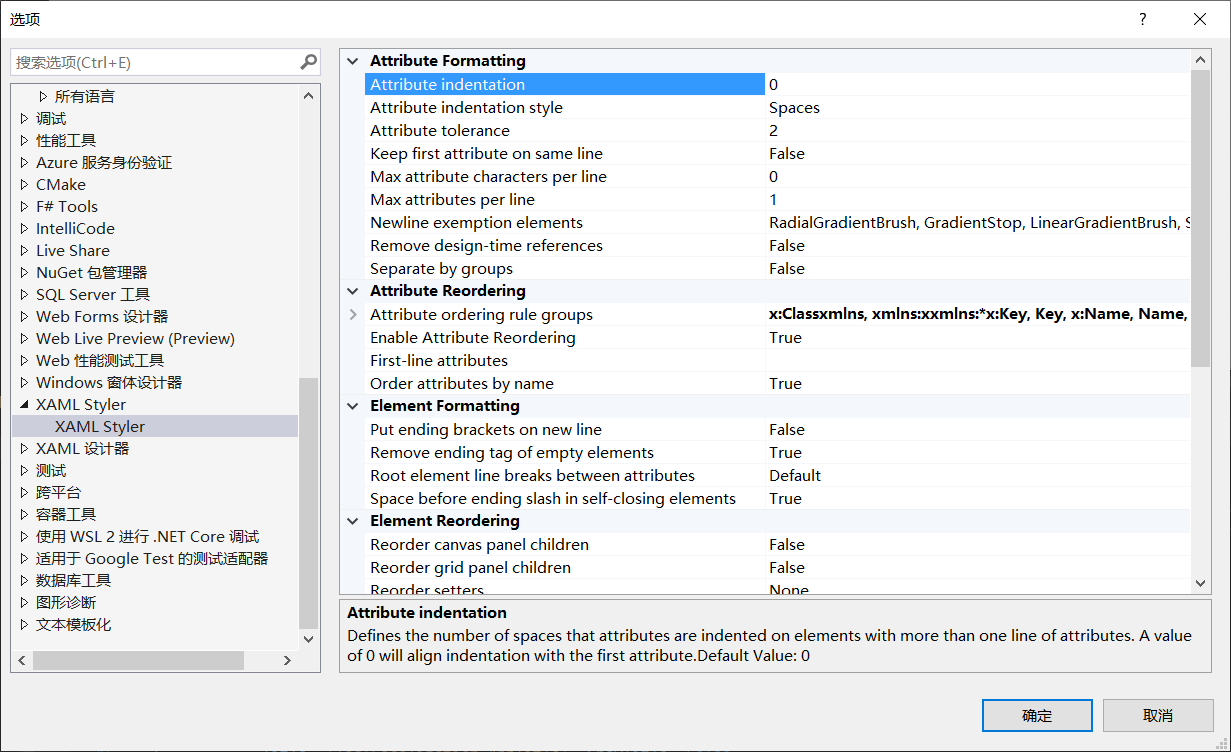Expand the 性能工具 node
Viewport: 1231px width, 752px height.
coord(25,141)
